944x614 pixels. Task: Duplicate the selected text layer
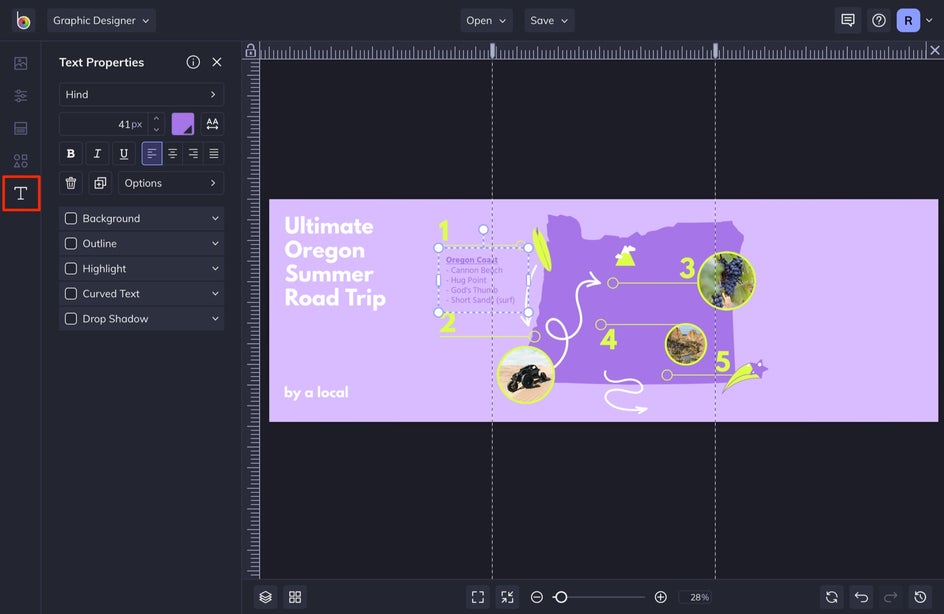click(x=99, y=183)
